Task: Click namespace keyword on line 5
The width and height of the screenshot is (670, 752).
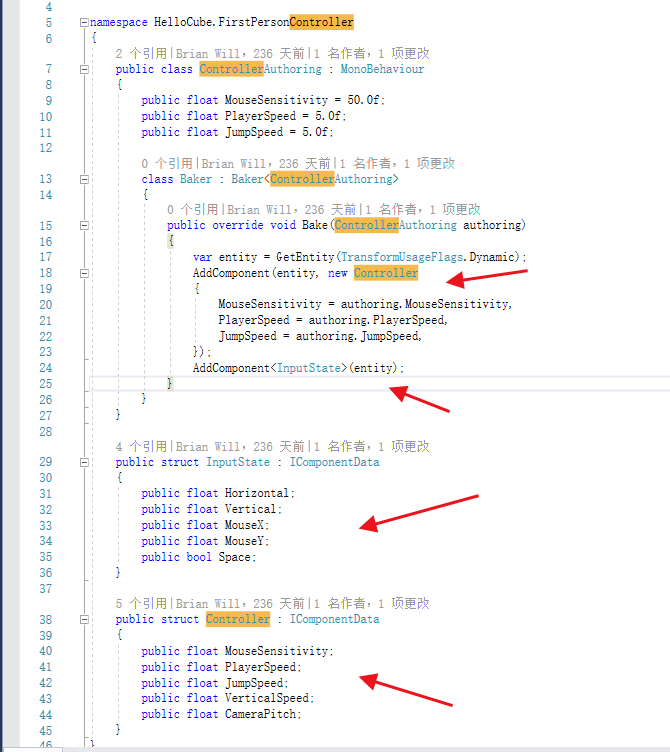Action: [x=118, y=22]
